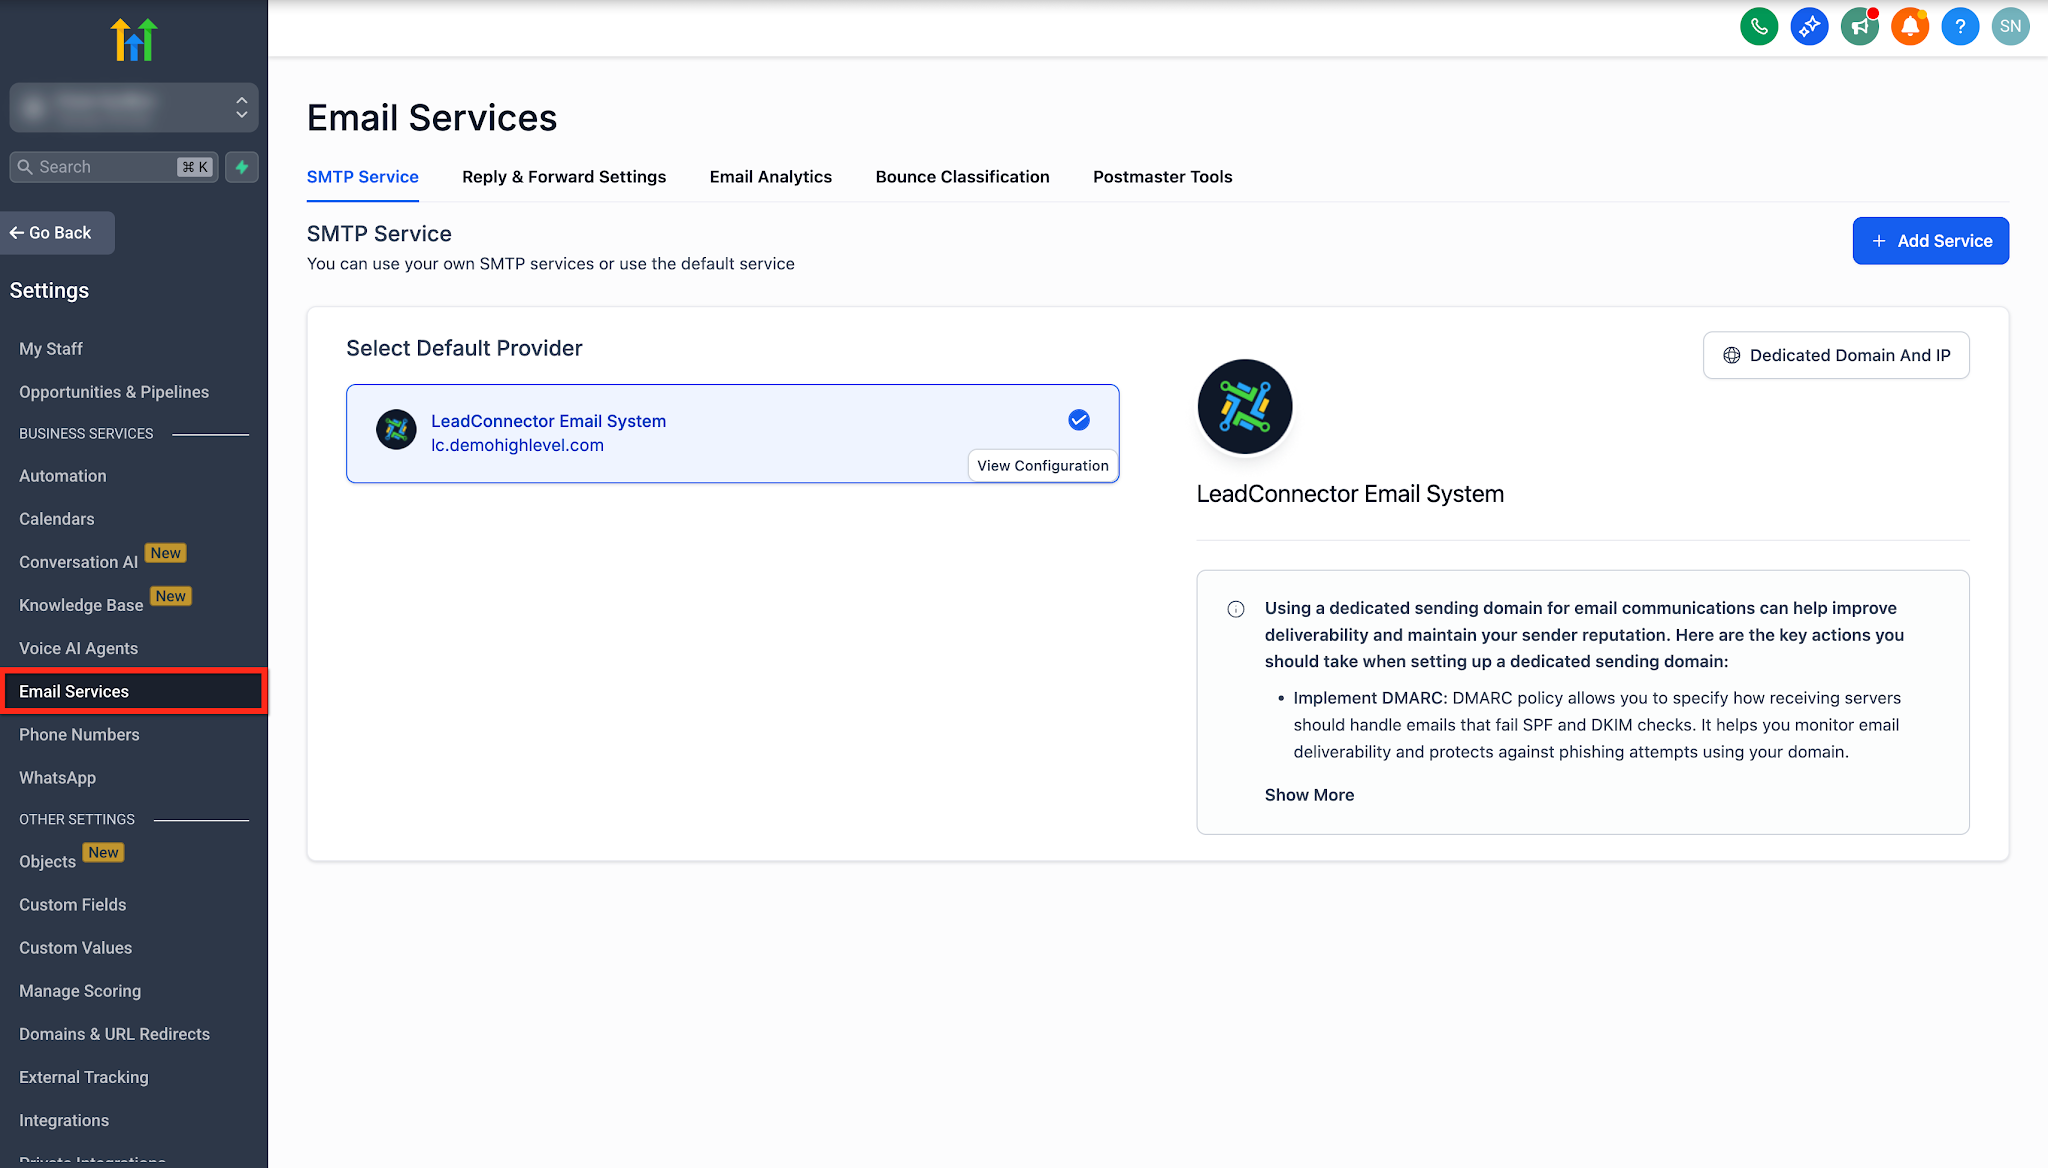Open the Email Analytics tab
The image size is (2048, 1168).
770,177
